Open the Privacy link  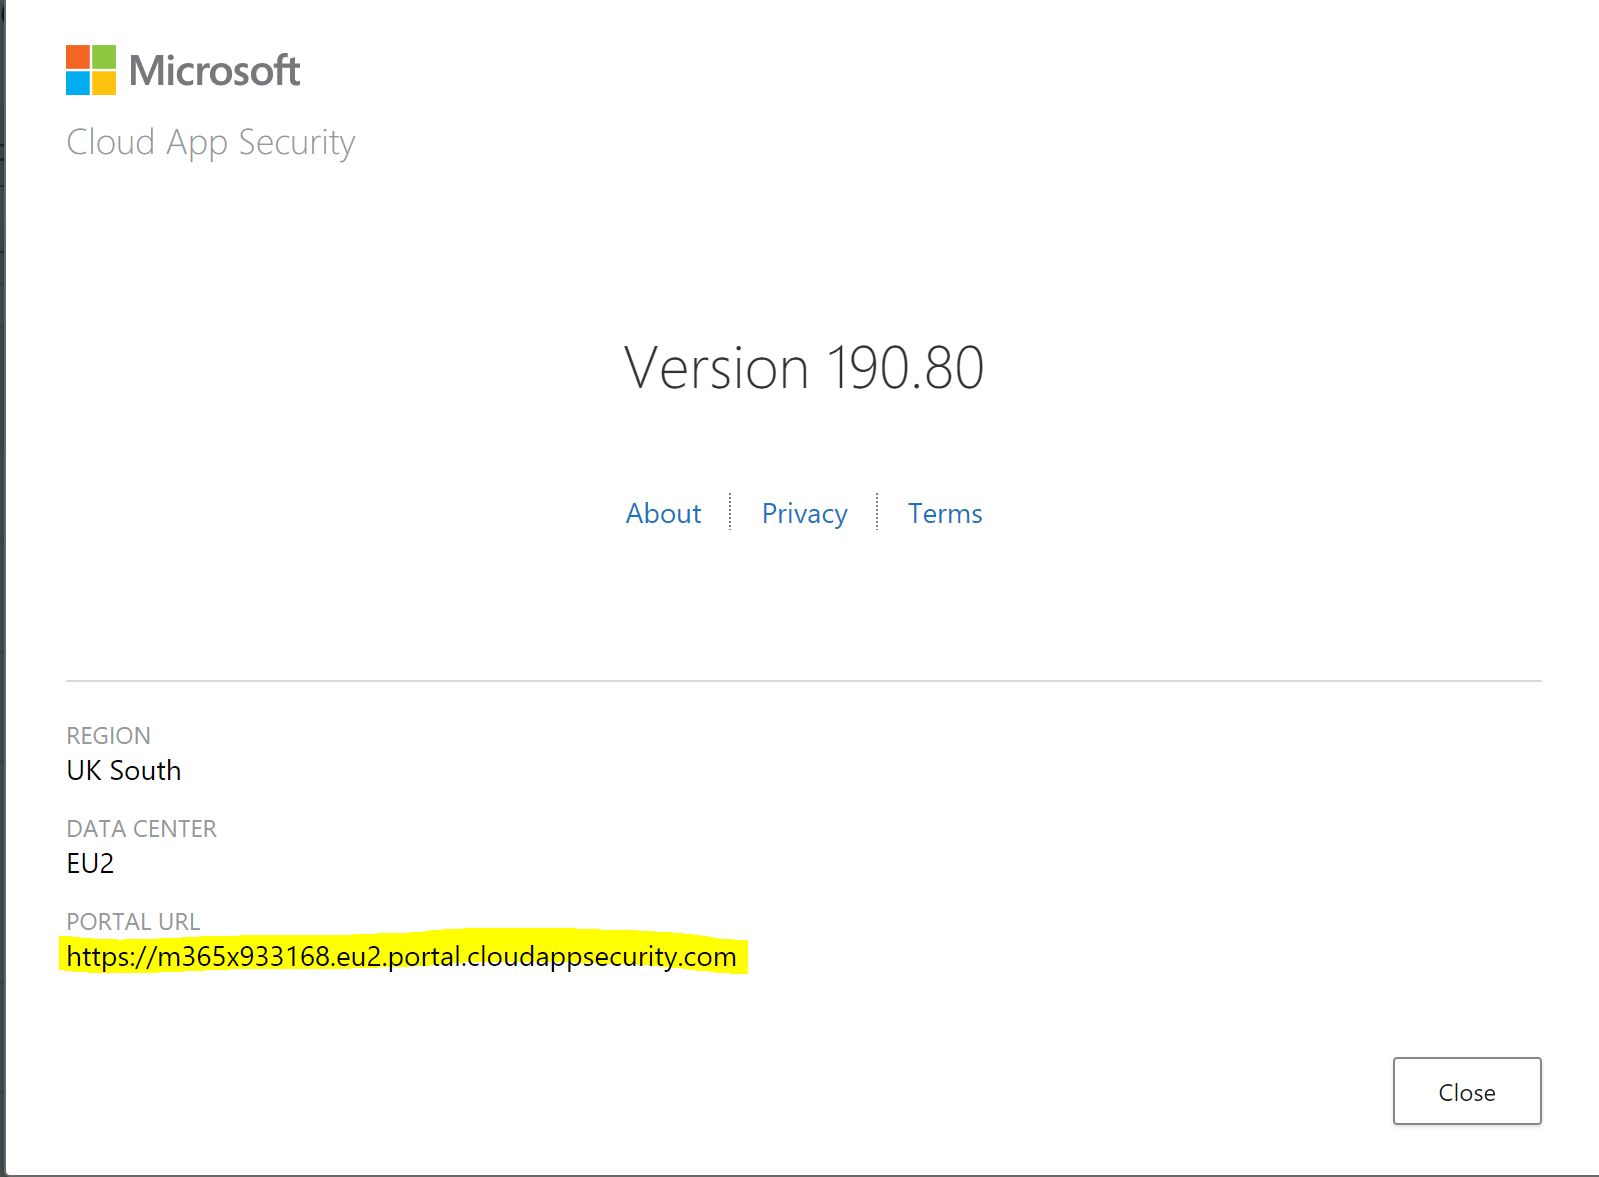pos(805,514)
